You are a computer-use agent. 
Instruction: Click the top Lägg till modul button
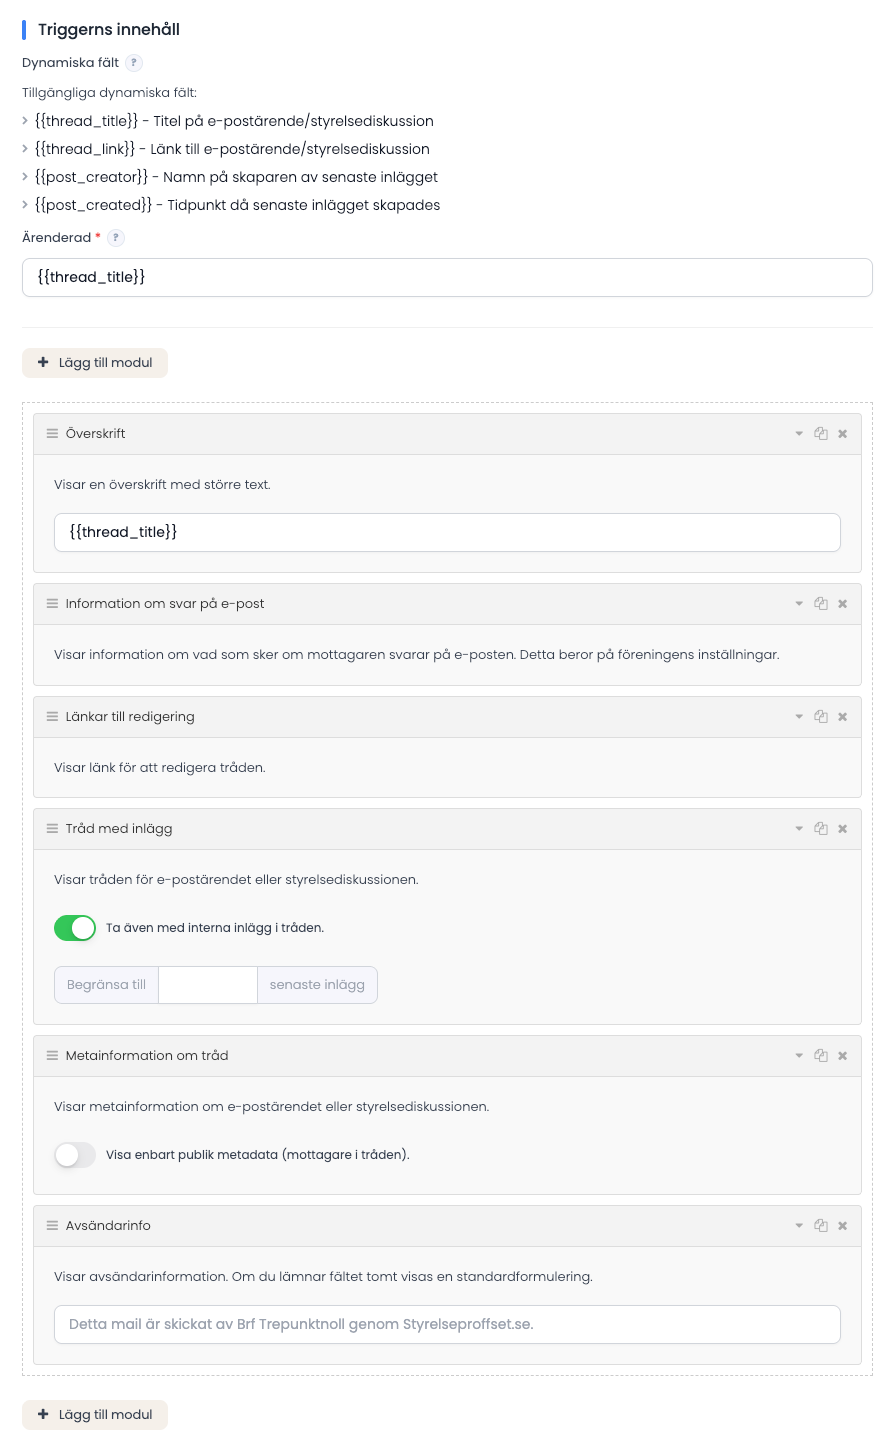95,363
